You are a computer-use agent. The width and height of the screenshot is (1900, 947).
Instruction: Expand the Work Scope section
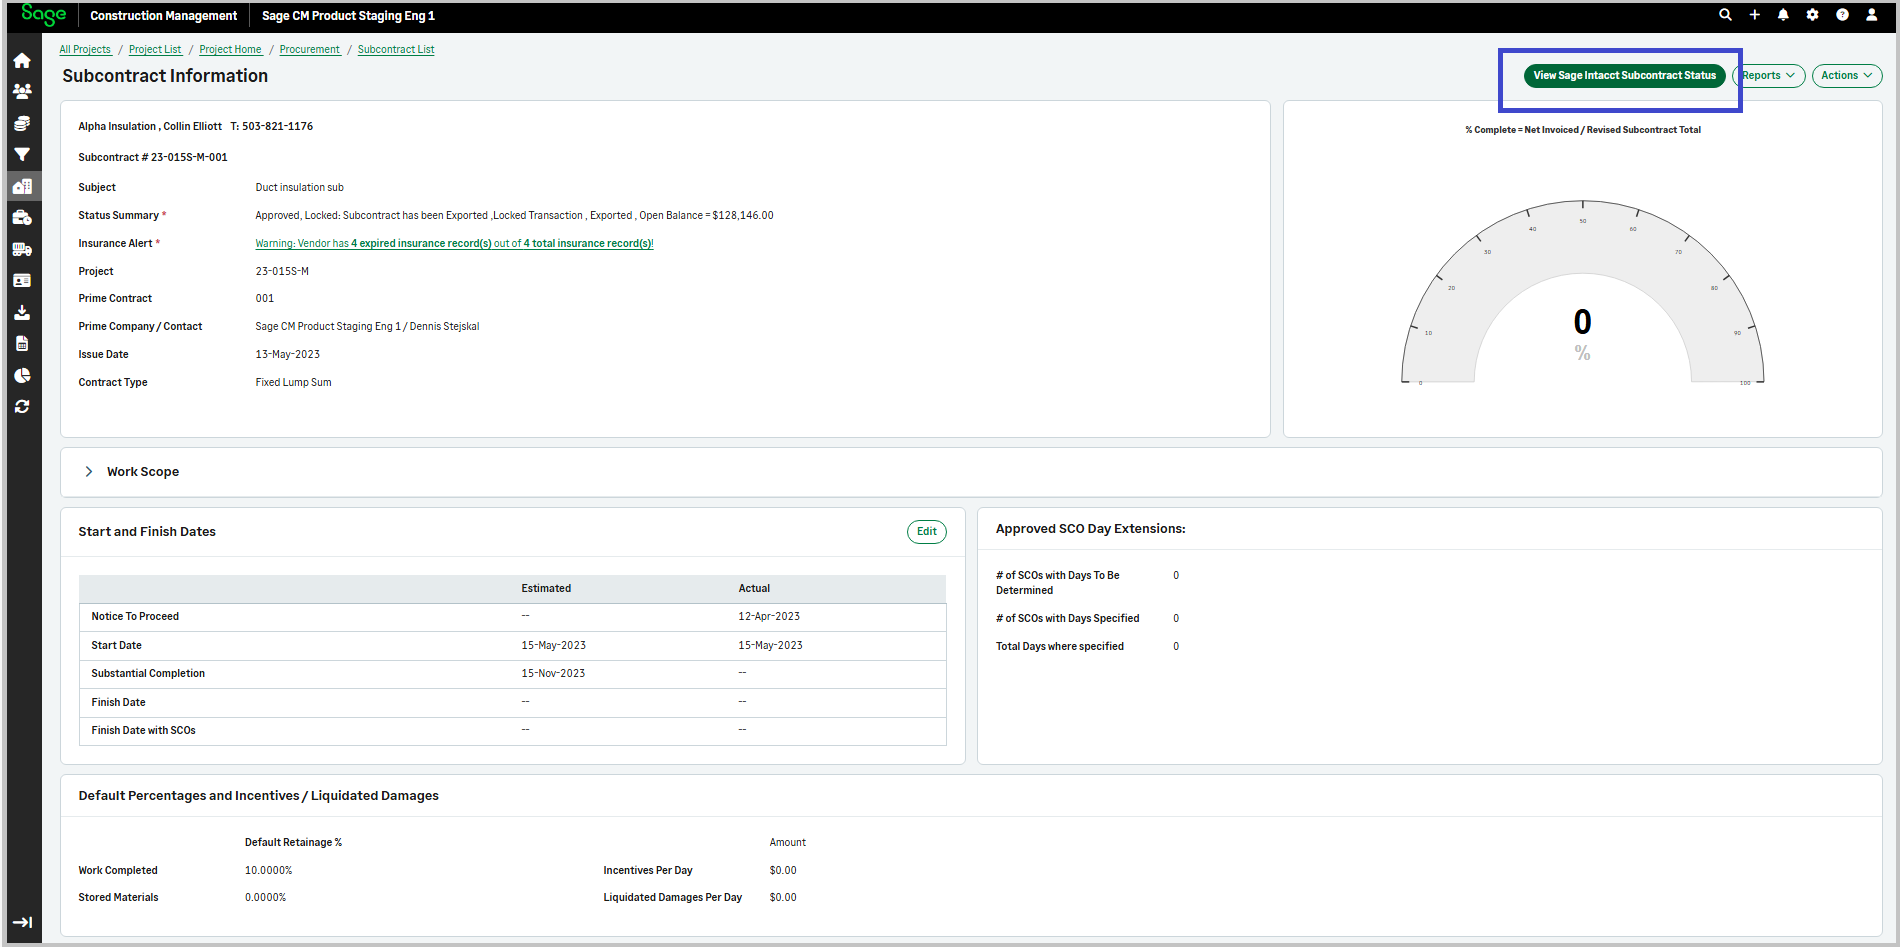89,472
